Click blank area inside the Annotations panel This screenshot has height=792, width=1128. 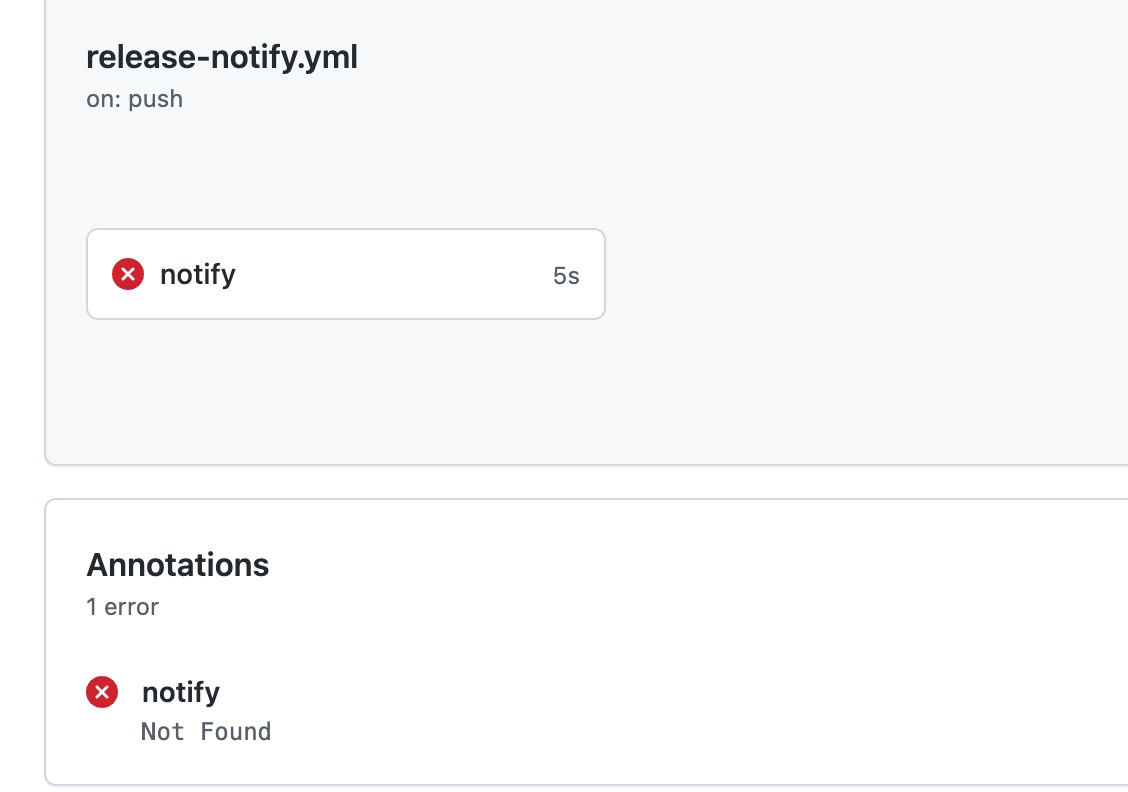(700, 650)
